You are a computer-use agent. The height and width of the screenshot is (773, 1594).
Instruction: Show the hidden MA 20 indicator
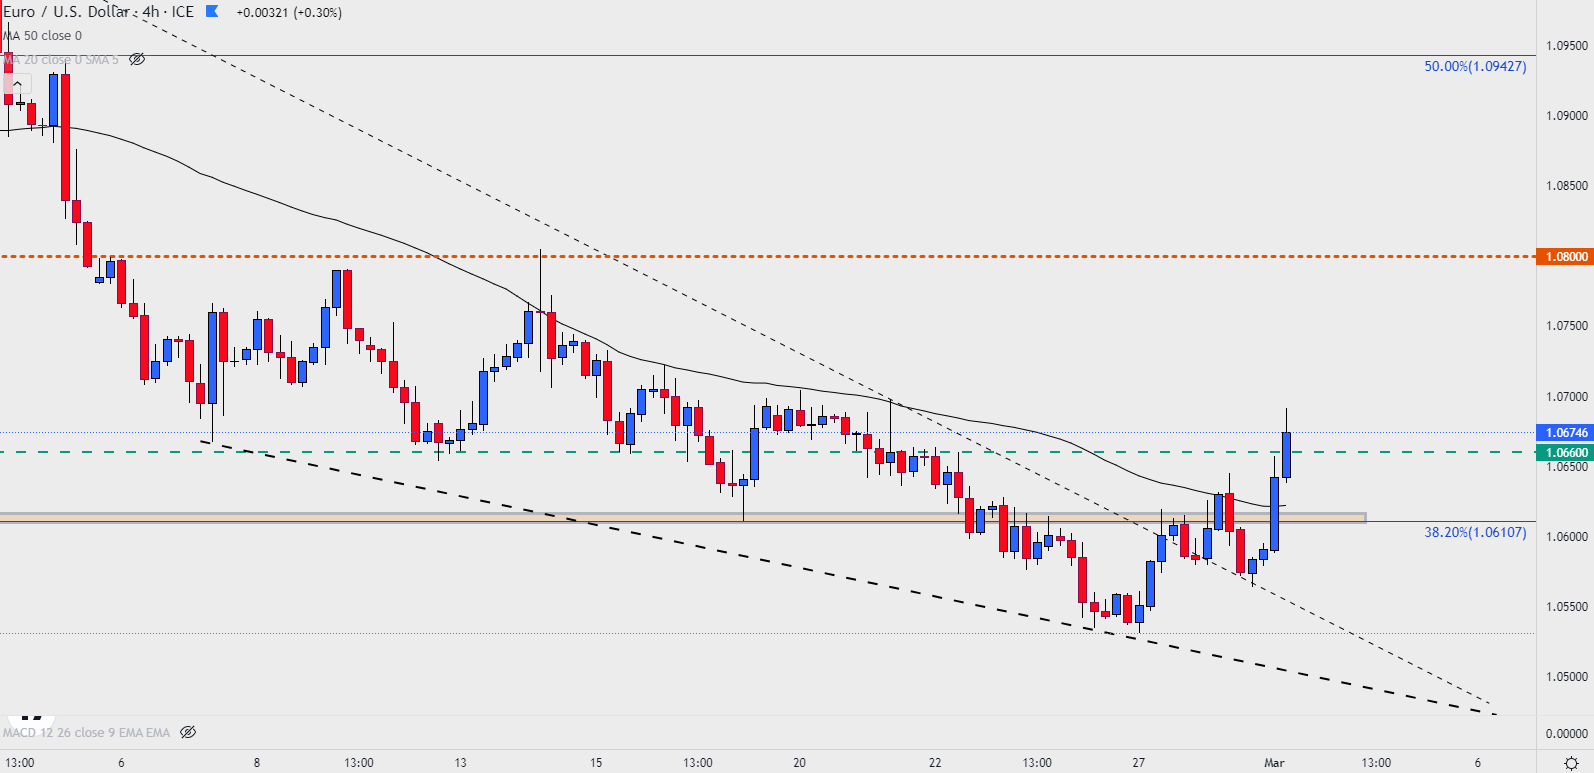137,60
